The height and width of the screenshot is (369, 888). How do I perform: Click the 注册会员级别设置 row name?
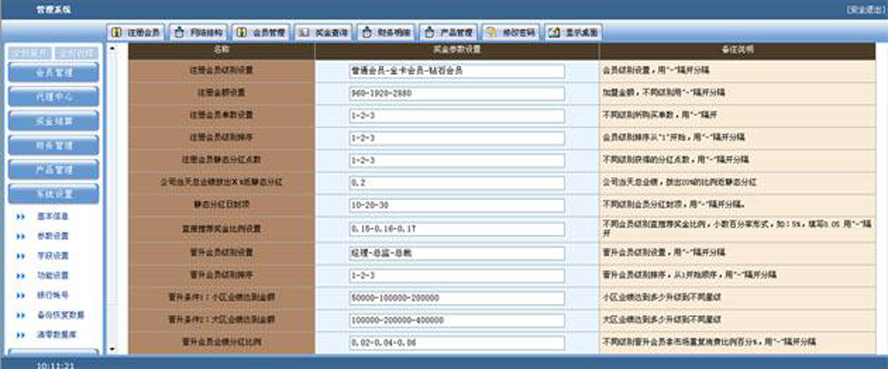221,71
